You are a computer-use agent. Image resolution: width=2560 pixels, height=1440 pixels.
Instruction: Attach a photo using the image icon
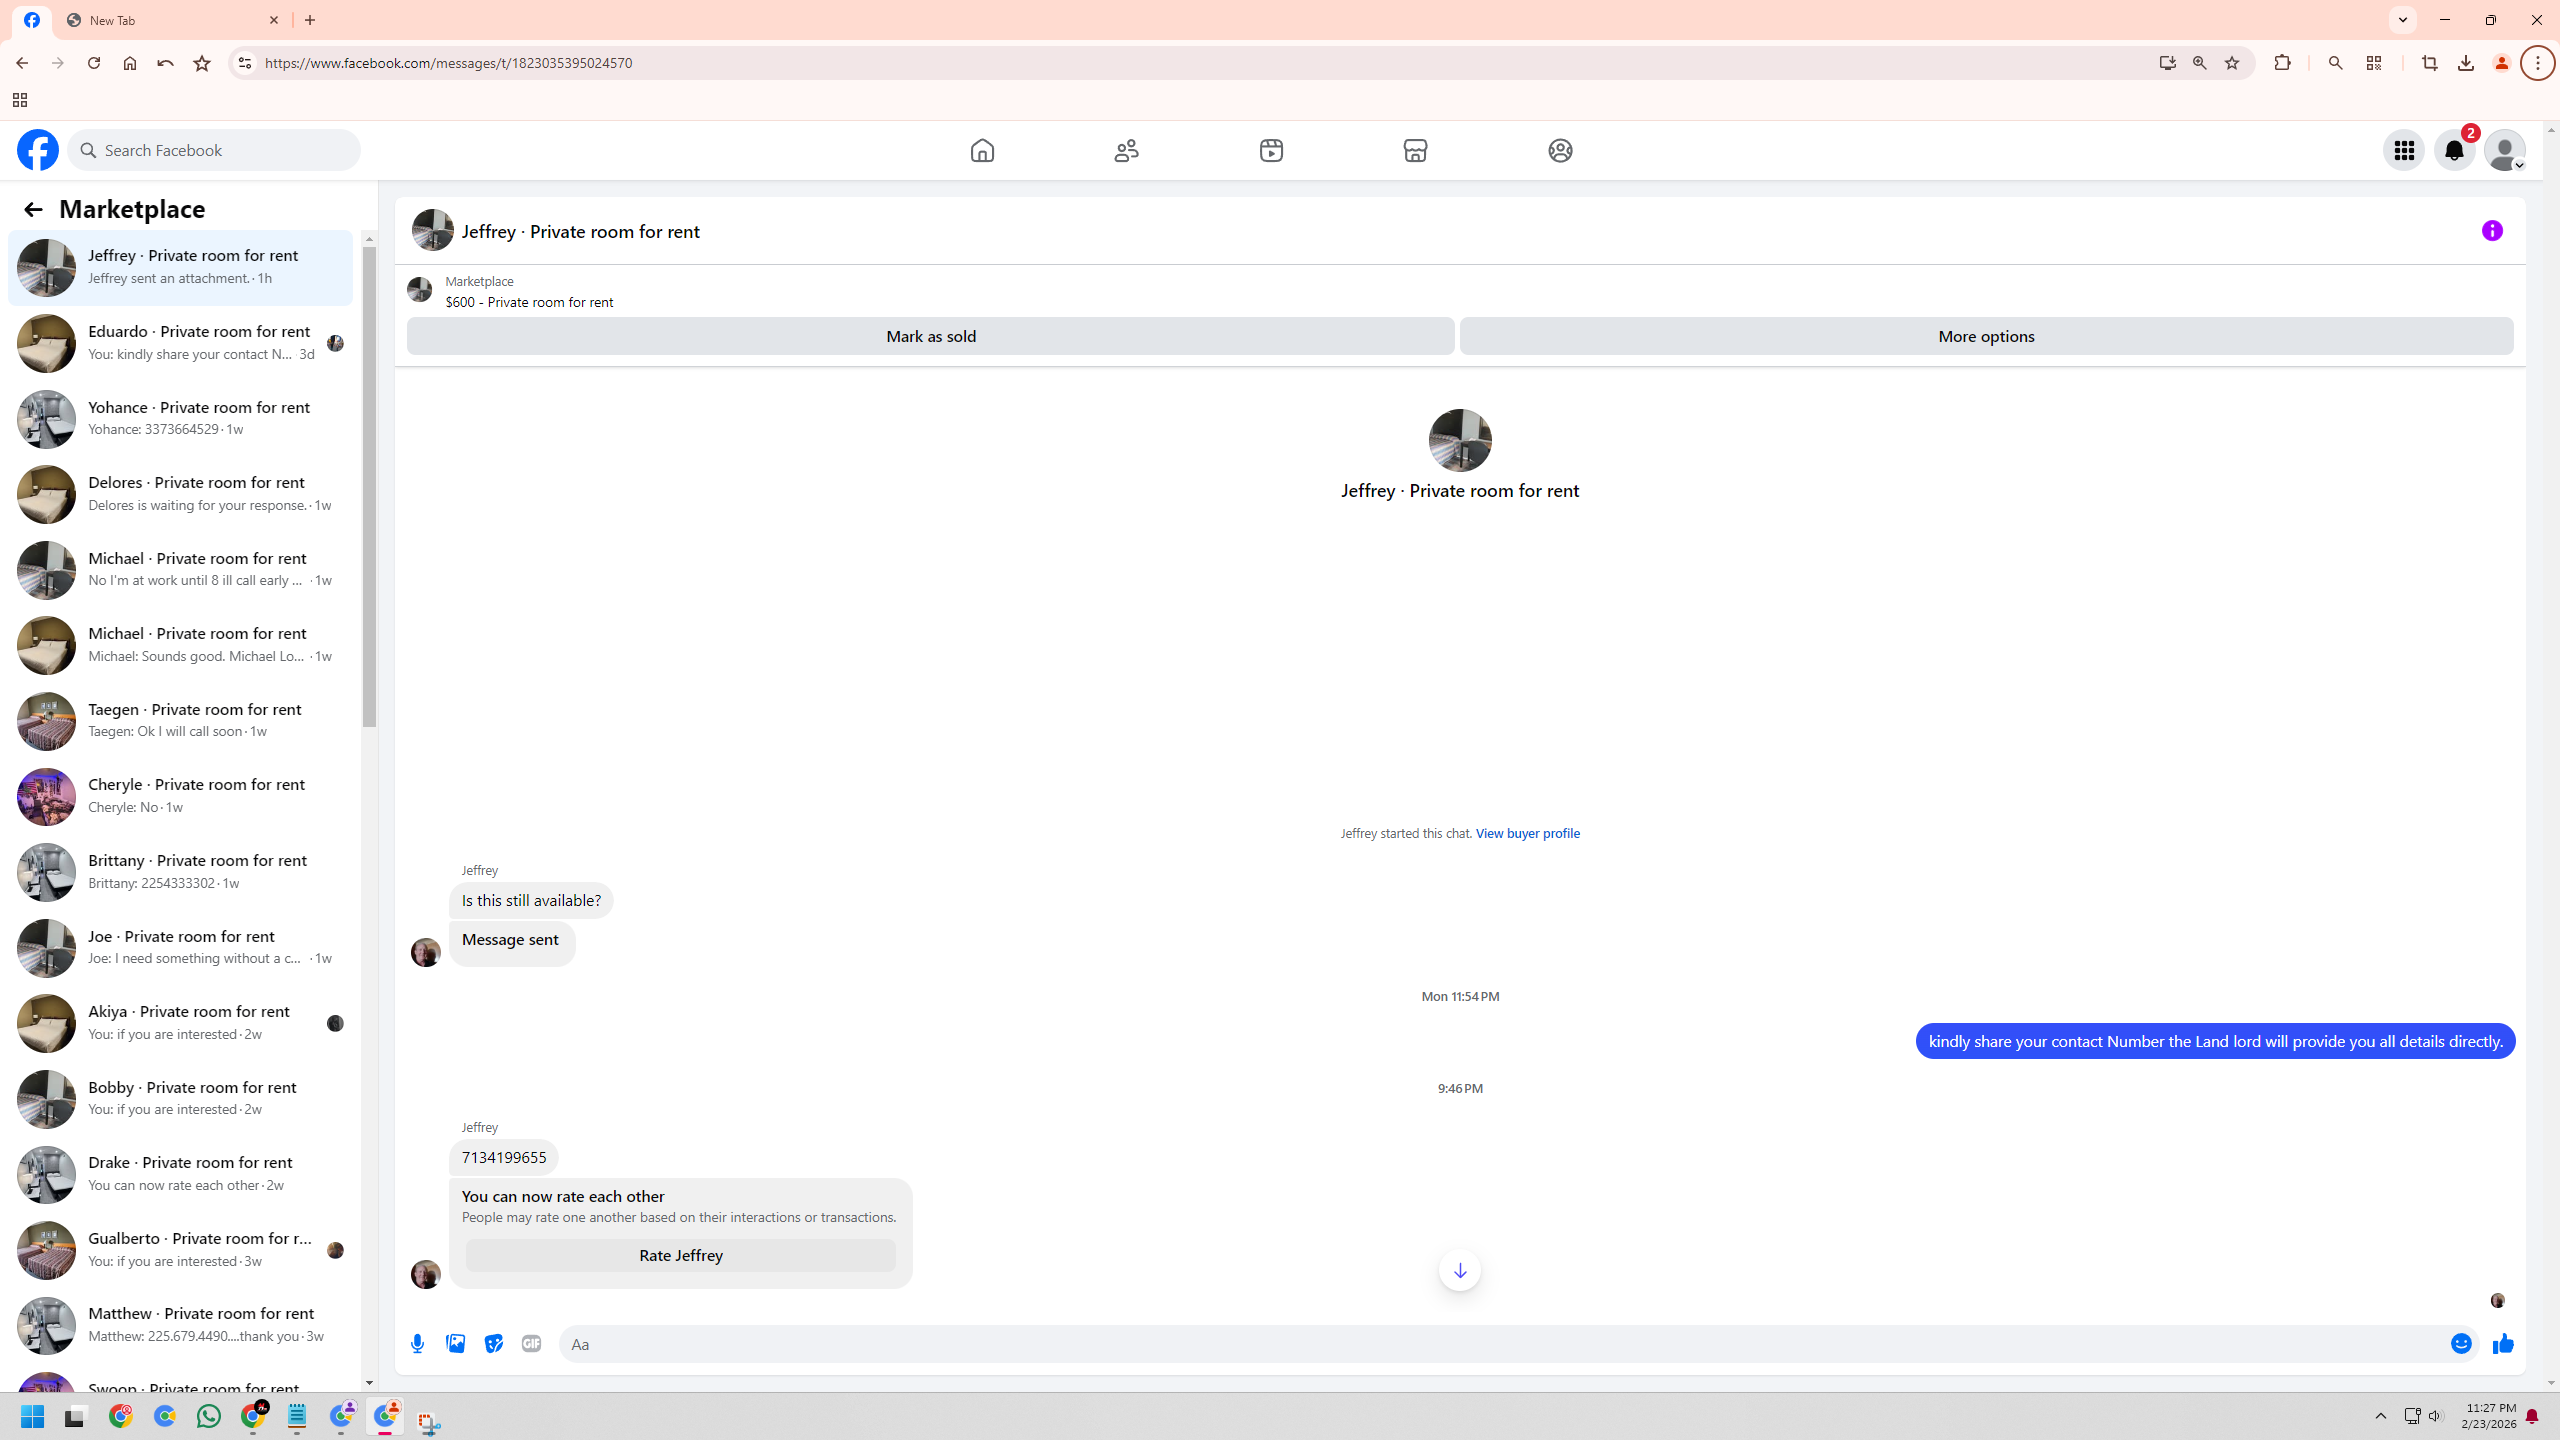(x=456, y=1344)
